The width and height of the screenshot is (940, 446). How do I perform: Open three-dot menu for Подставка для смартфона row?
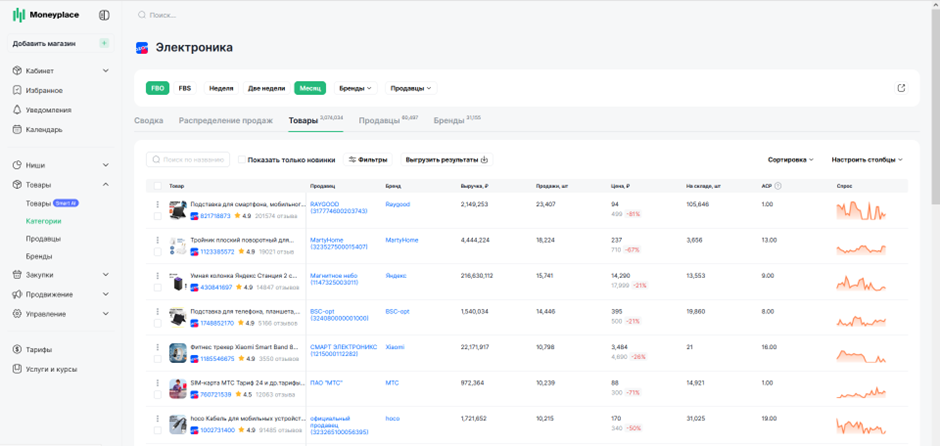158,205
